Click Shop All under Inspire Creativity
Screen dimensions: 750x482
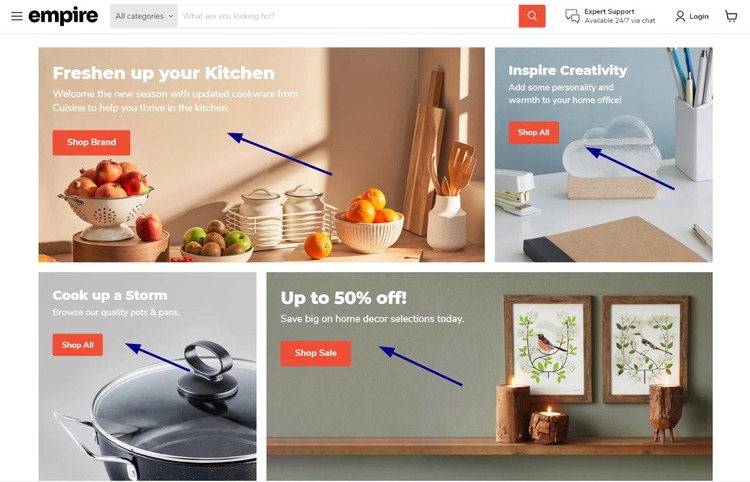533,132
